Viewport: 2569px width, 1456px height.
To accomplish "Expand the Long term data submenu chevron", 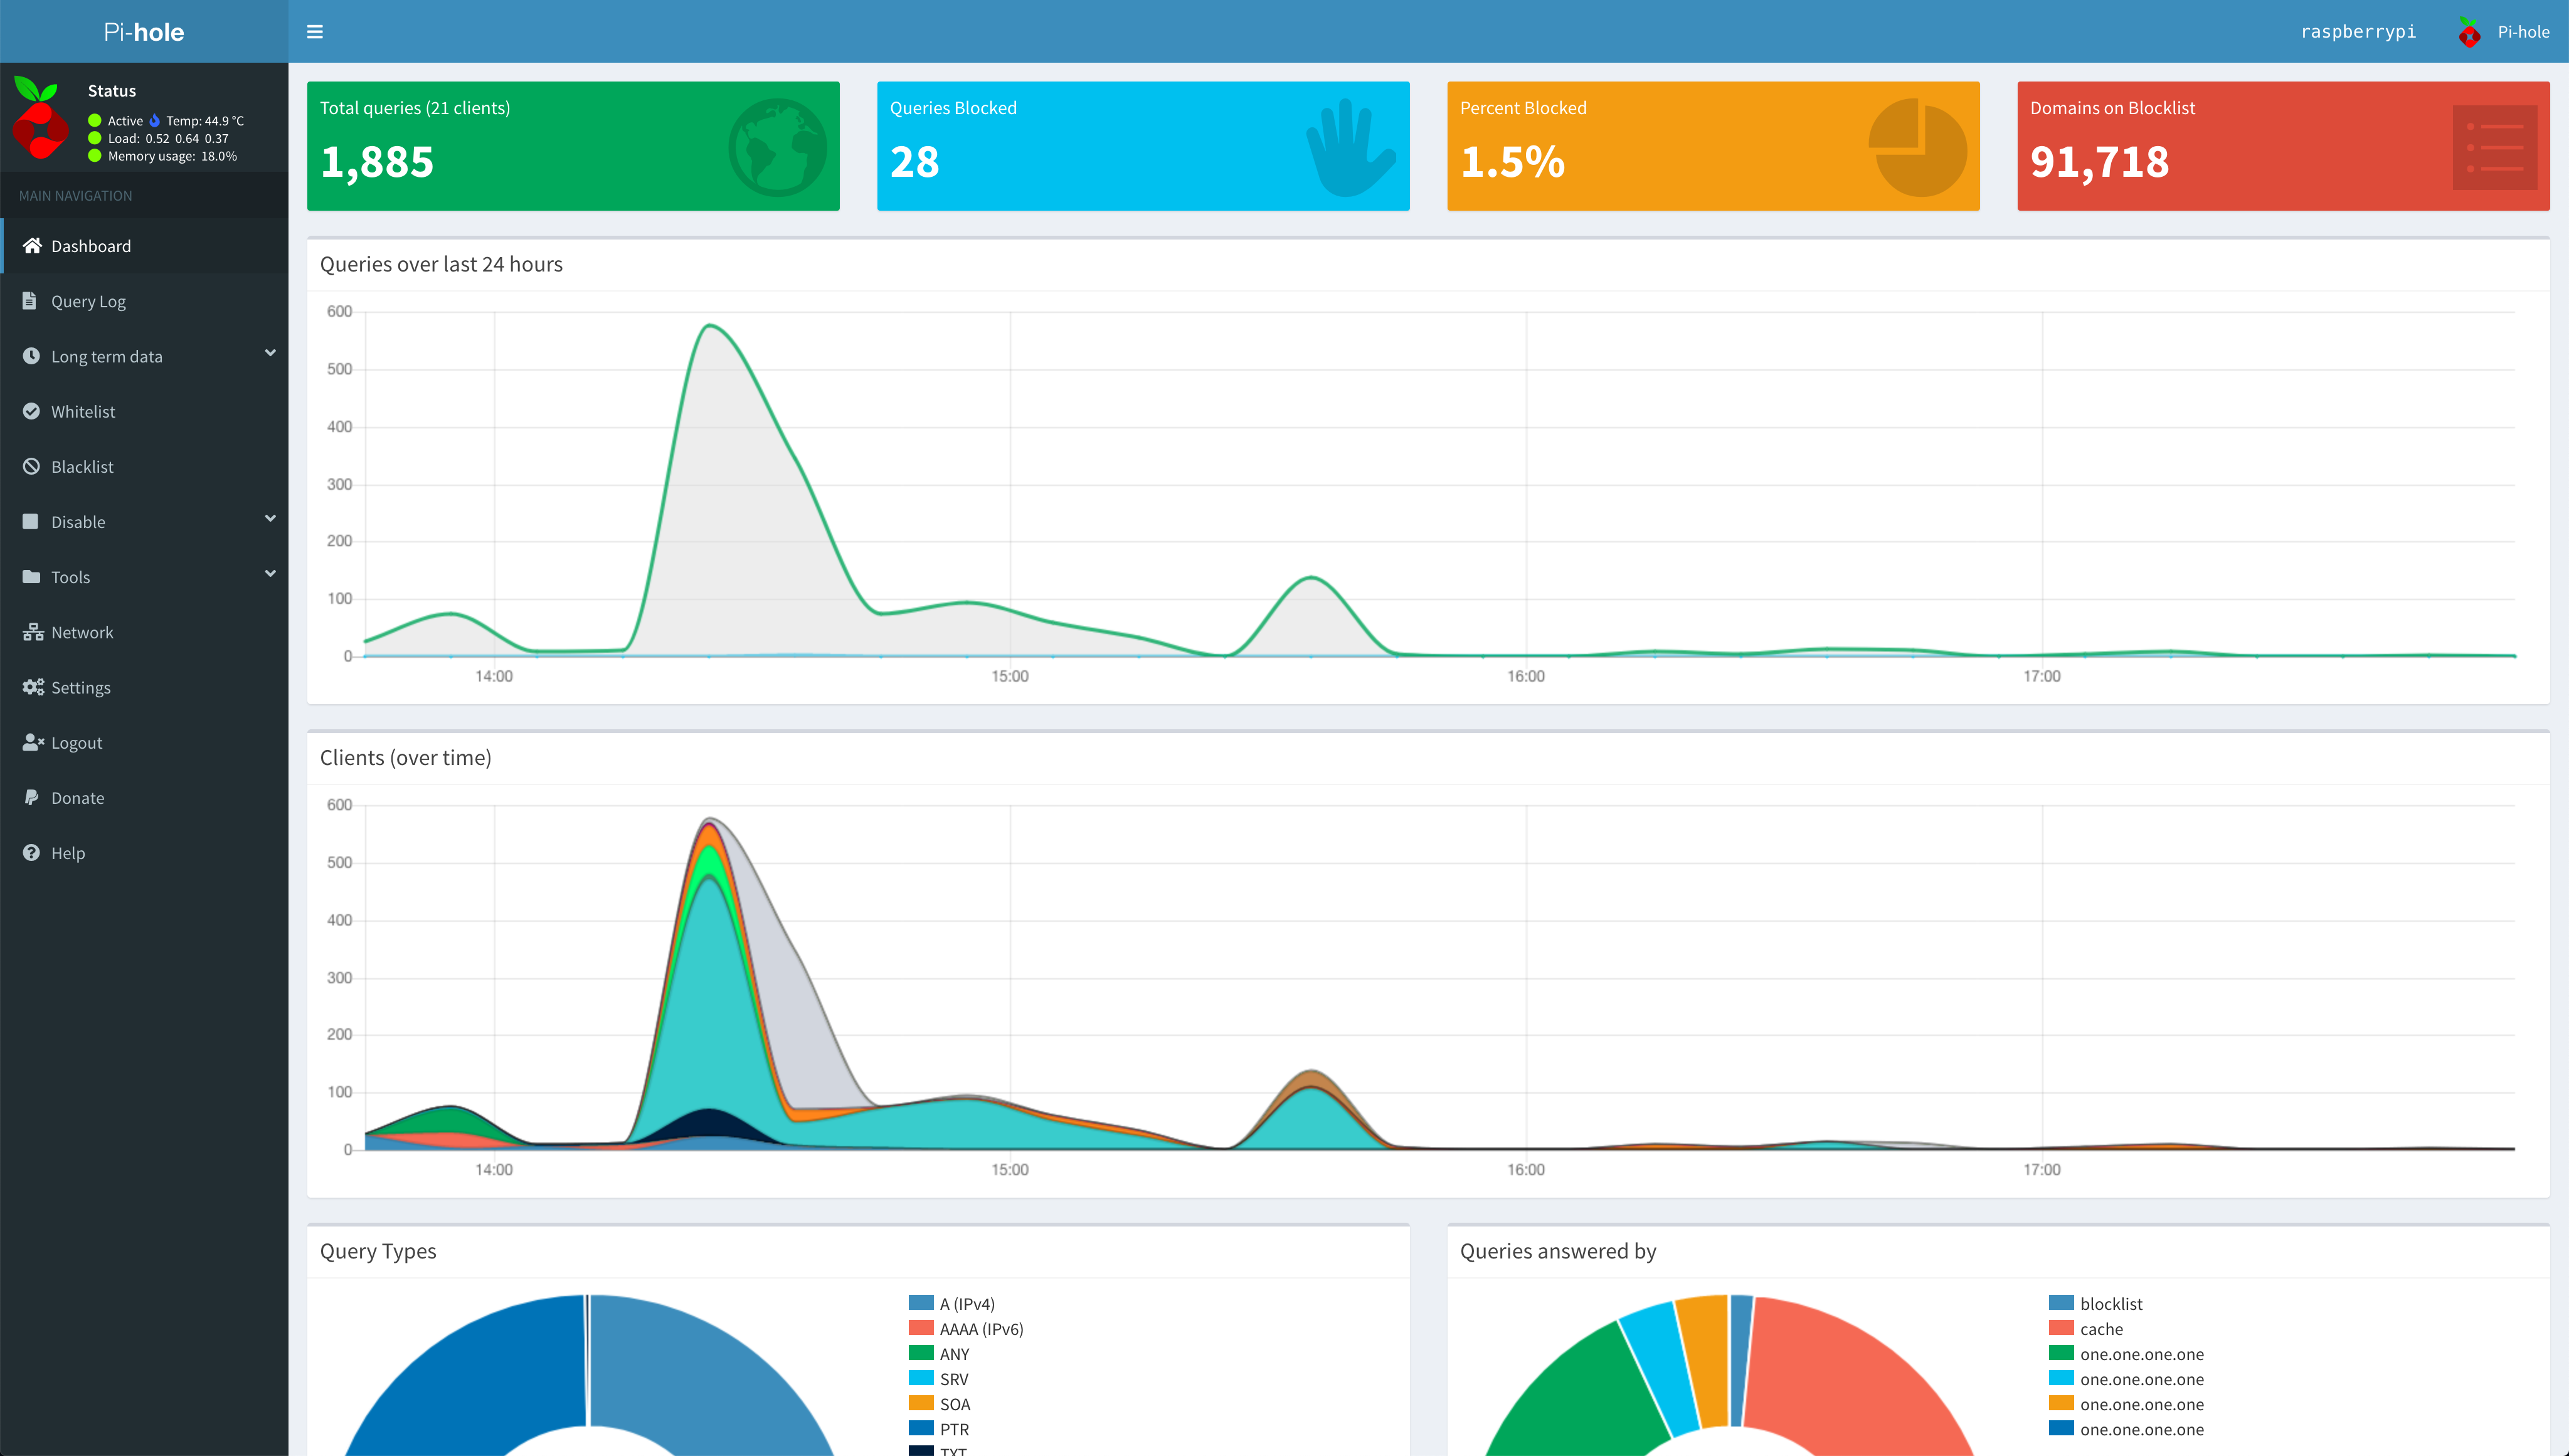I will (270, 353).
